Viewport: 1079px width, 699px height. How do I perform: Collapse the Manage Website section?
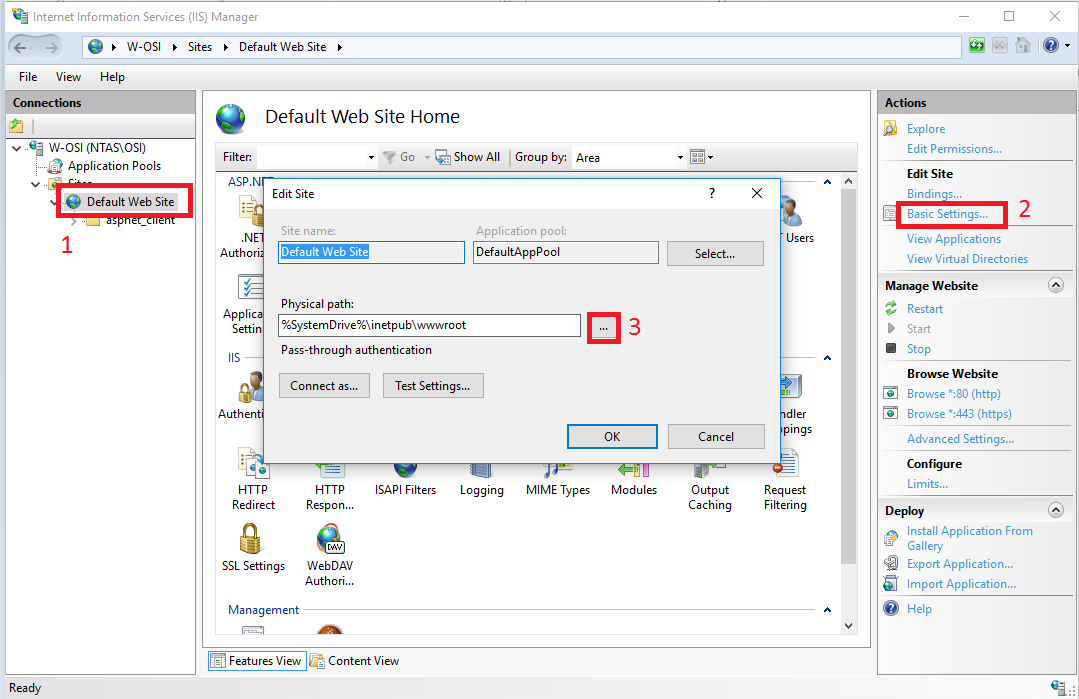1055,286
